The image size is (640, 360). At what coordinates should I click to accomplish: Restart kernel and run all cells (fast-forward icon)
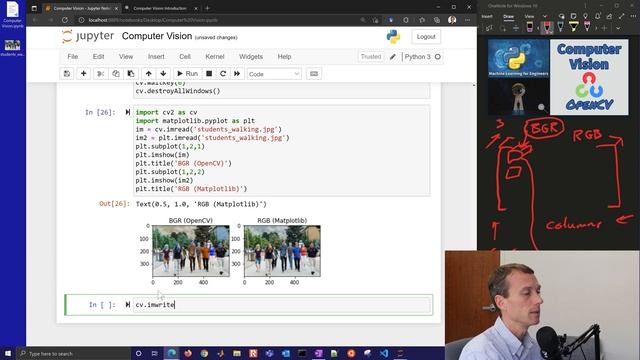pyautogui.click(x=237, y=74)
